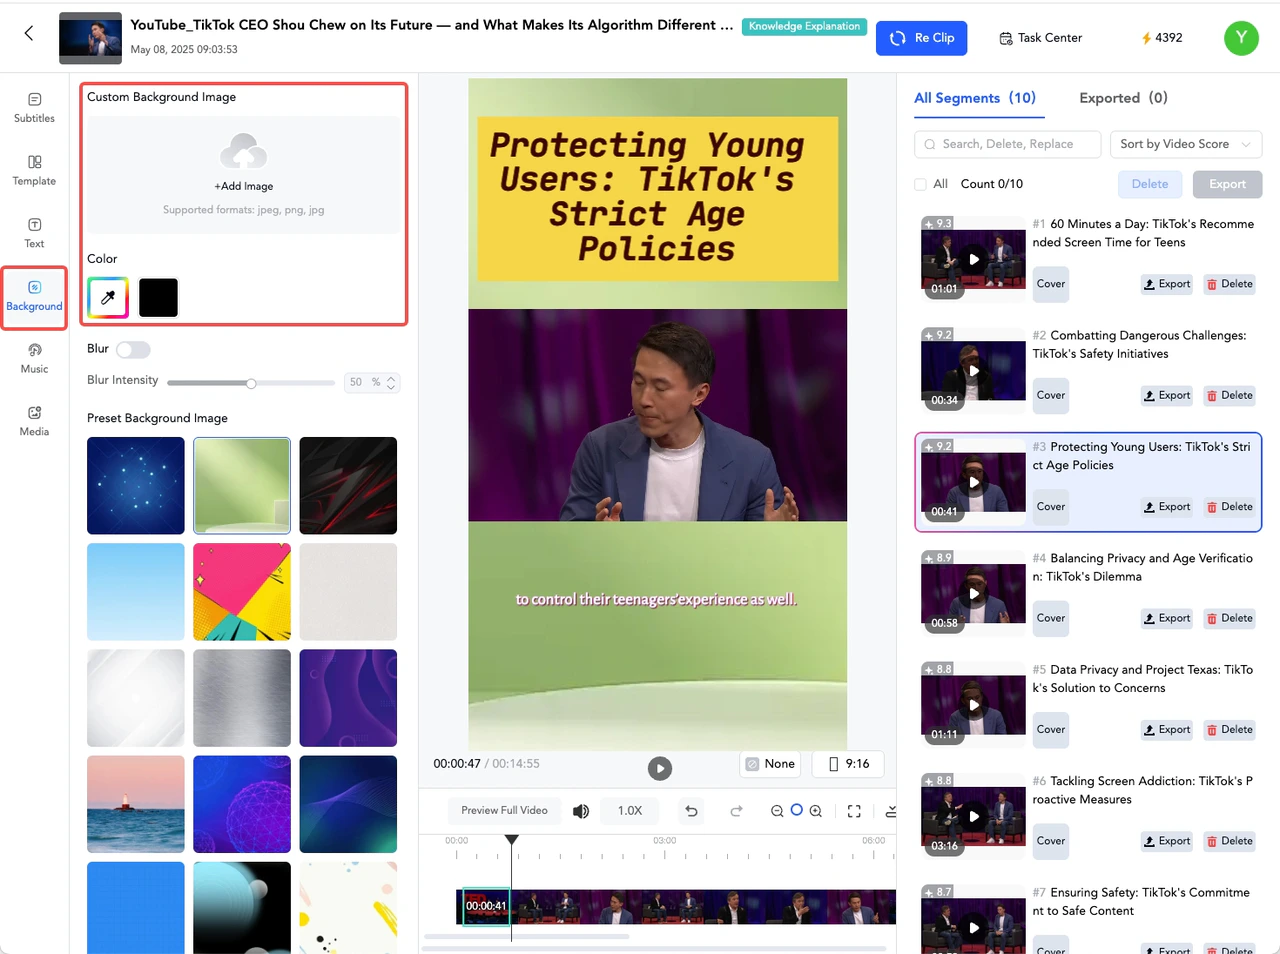Open the credits balance 4392
Viewport: 1280px width, 954px height.
pos(1162,38)
